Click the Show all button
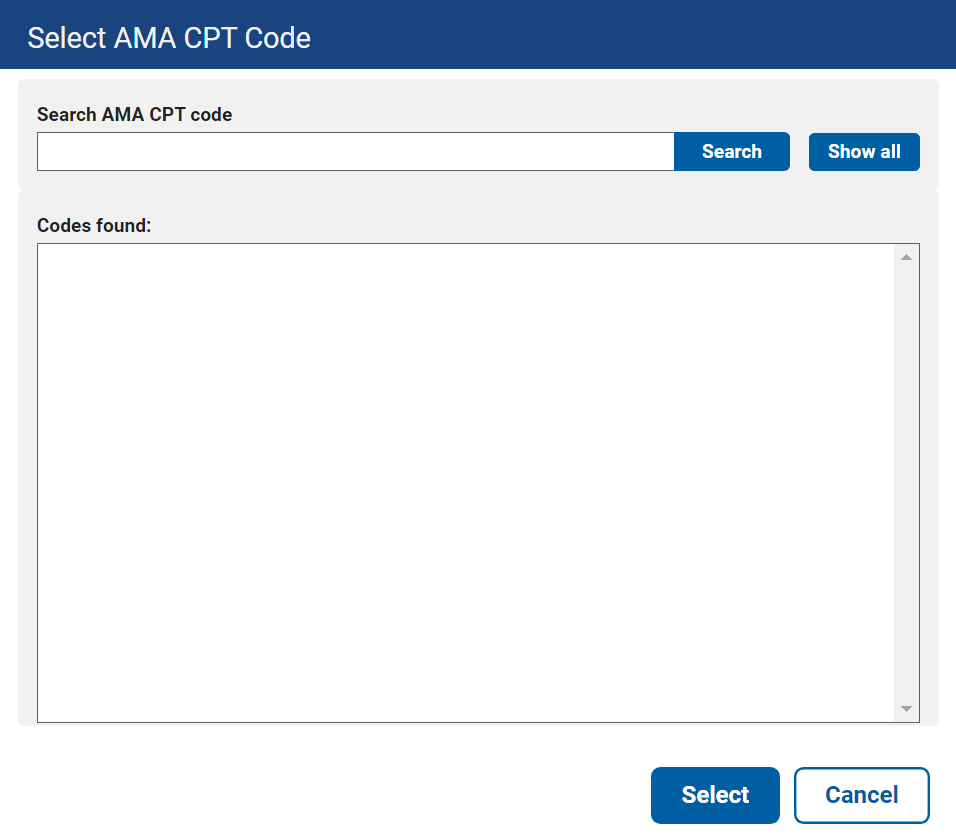The width and height of the screenshot is (956, 837). pyautogui.click(x=864, y=152)
